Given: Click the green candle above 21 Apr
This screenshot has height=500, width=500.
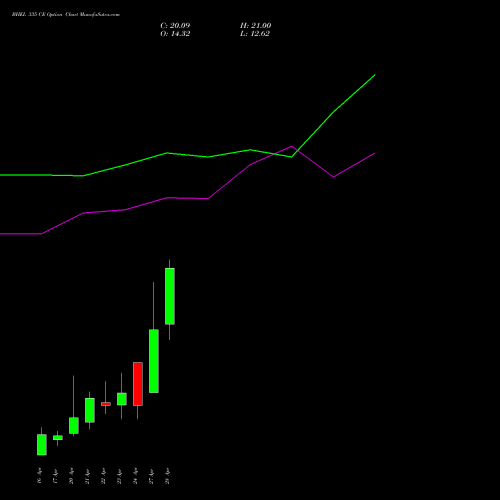Looking at the screenshot, I should click(90, 410).
